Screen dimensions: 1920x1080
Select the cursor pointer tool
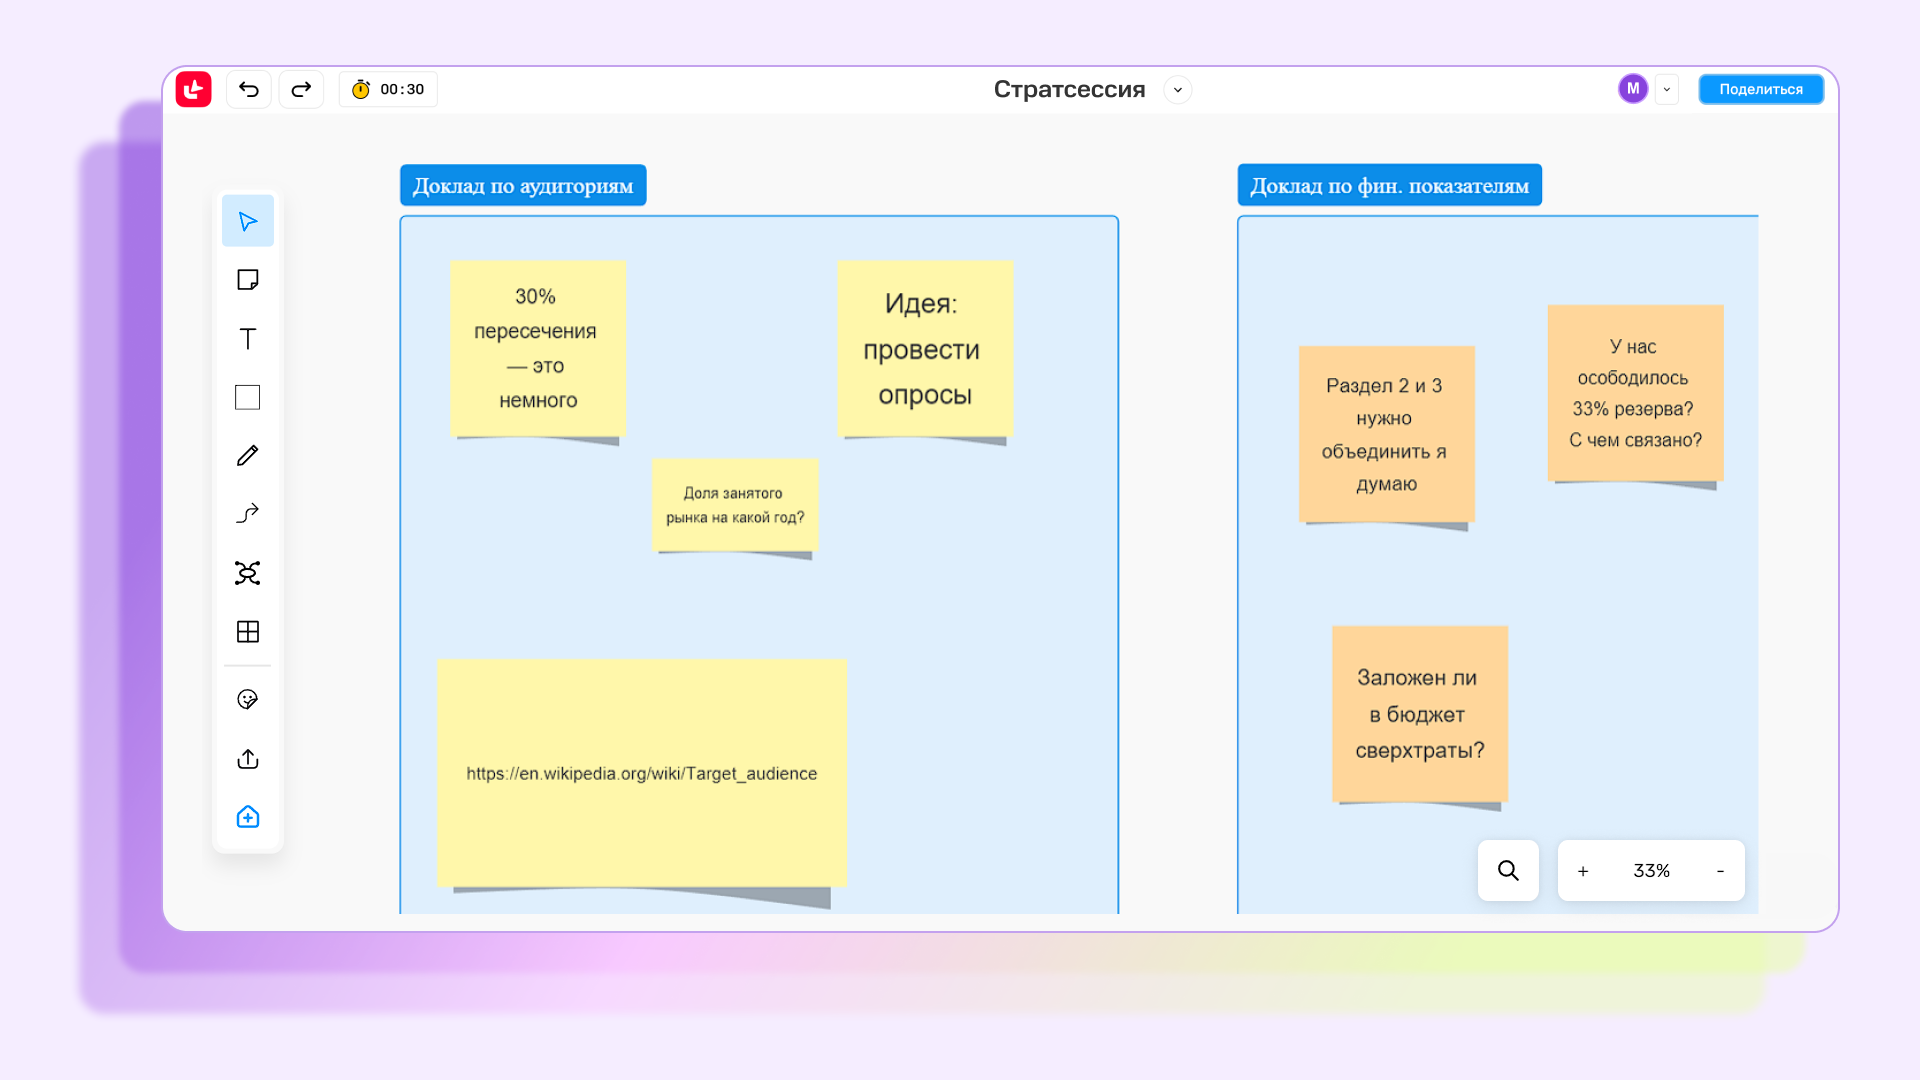247,221
